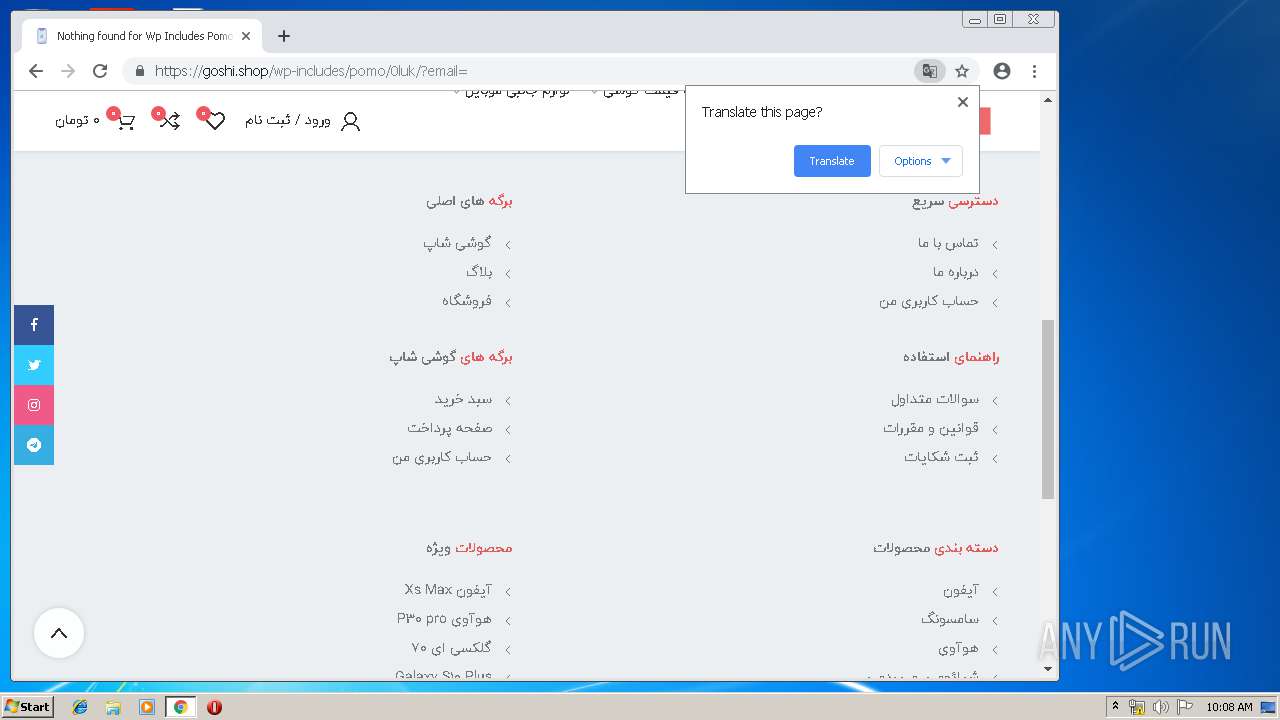
Task: Click the Twitter sidebar icon
Action: coord(34,365)
